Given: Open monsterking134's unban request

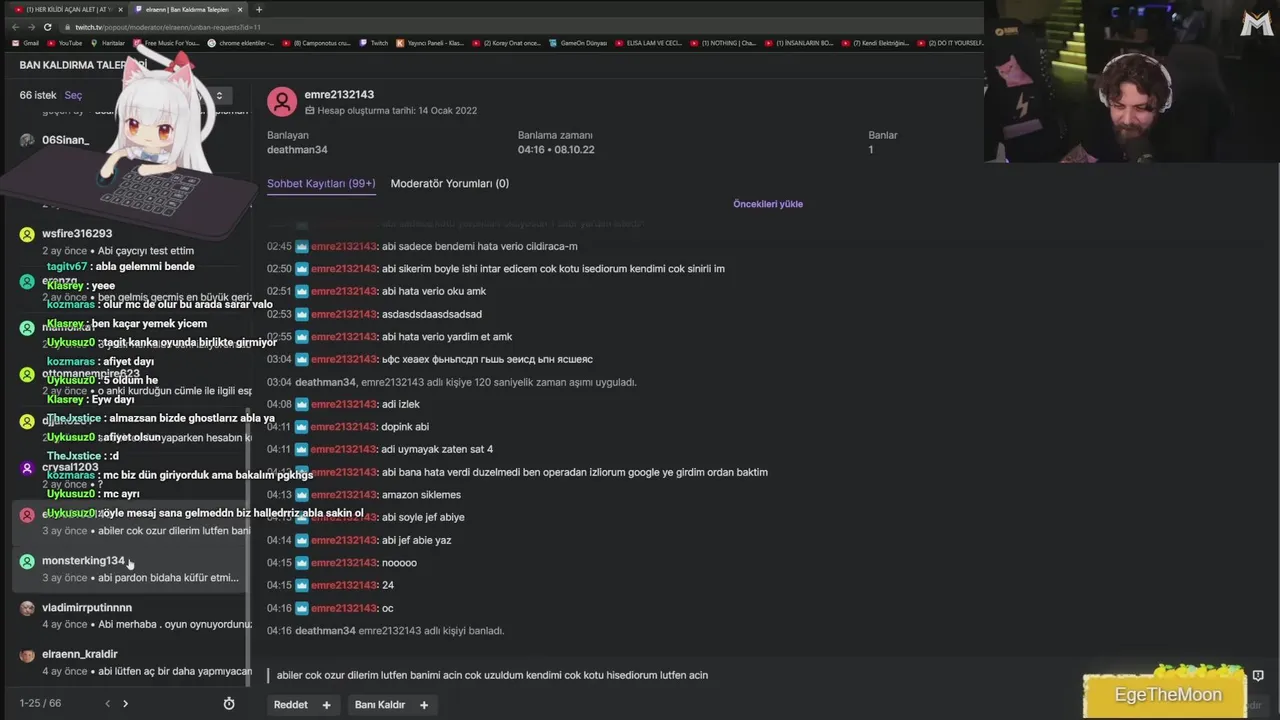Looking at the screenshot, I should 130,569.
